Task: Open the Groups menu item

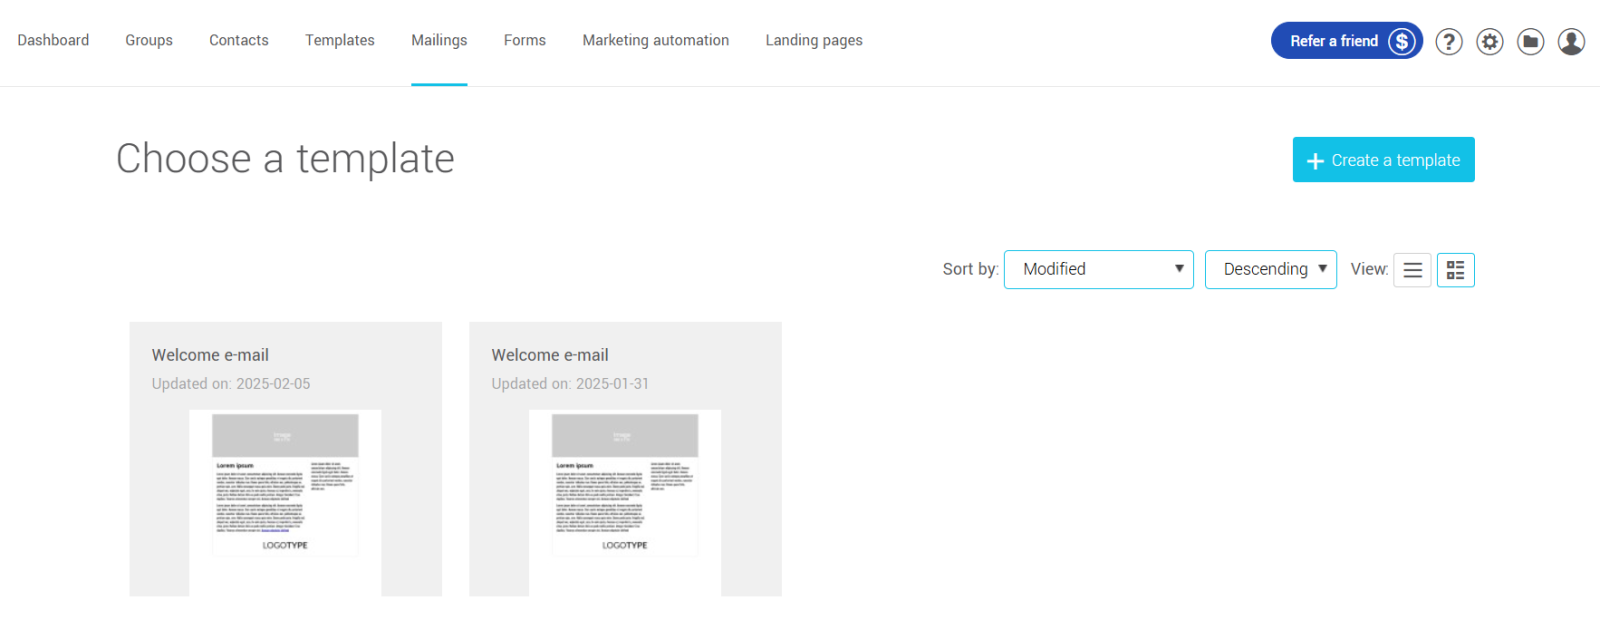Action: tap(149, 40)
